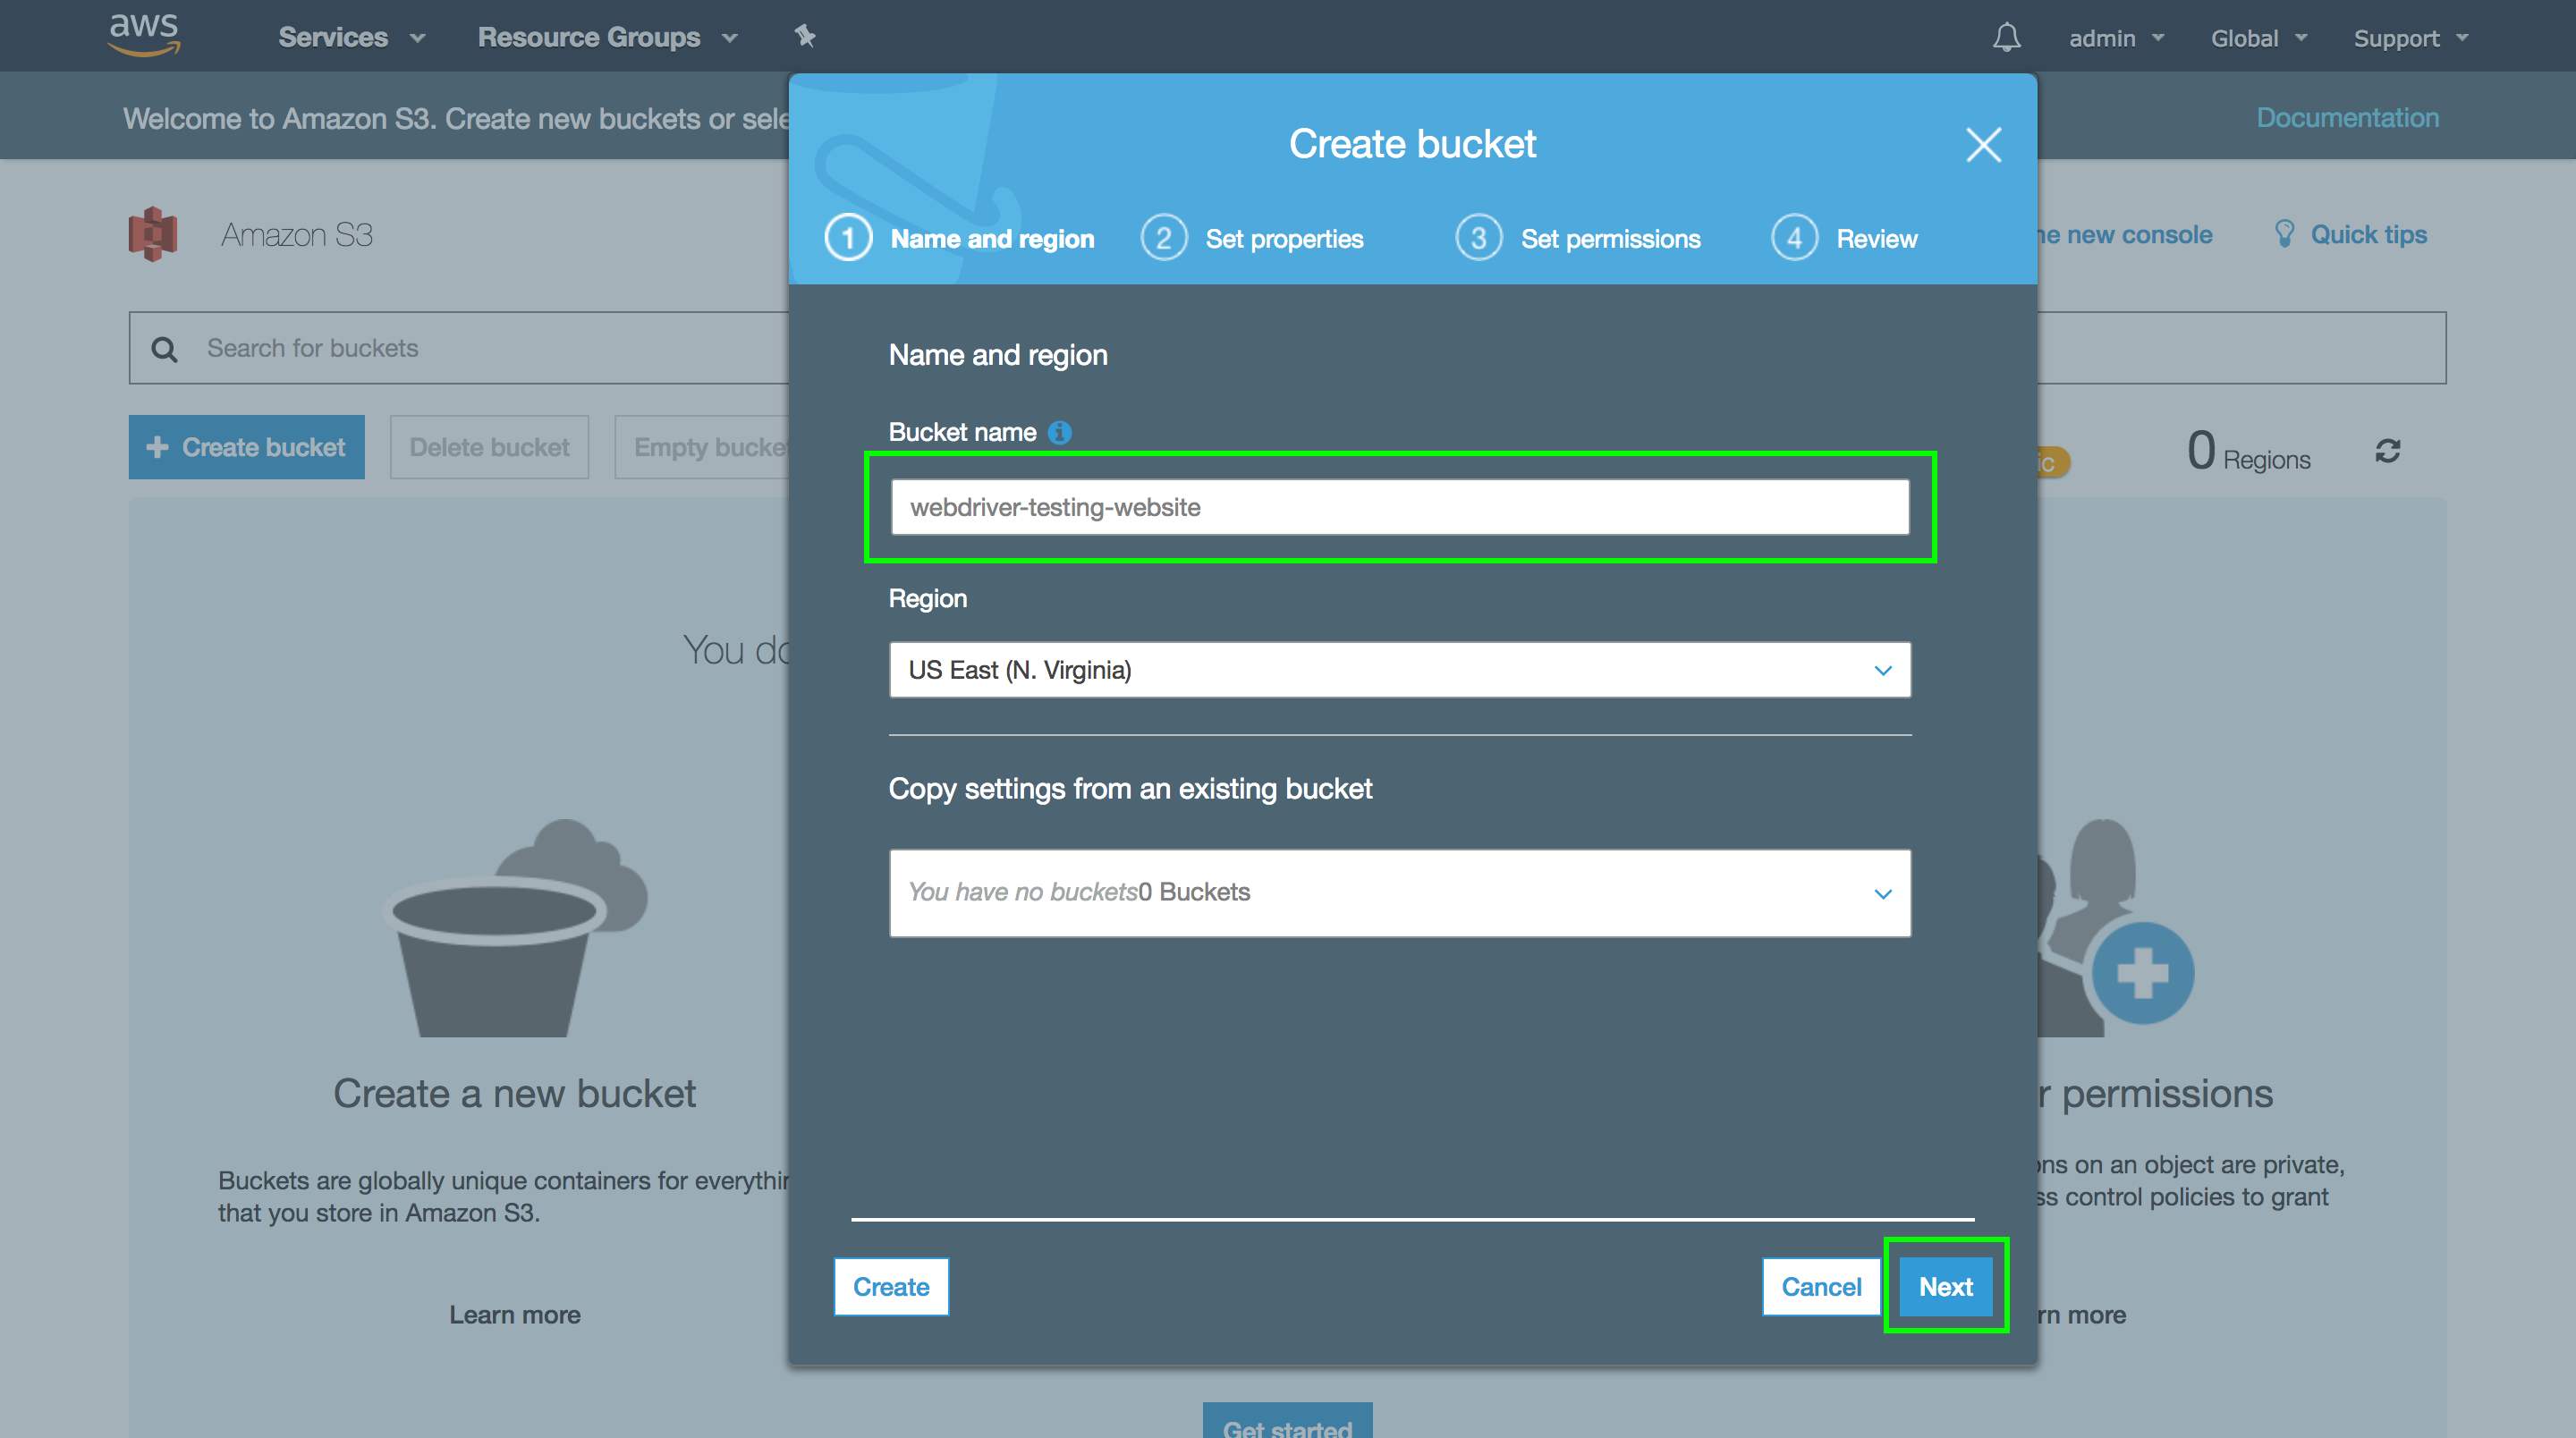The height and width of the screenshot is (1438, 2576).
Task: Click the Next button
Action: point(1945,1287)
